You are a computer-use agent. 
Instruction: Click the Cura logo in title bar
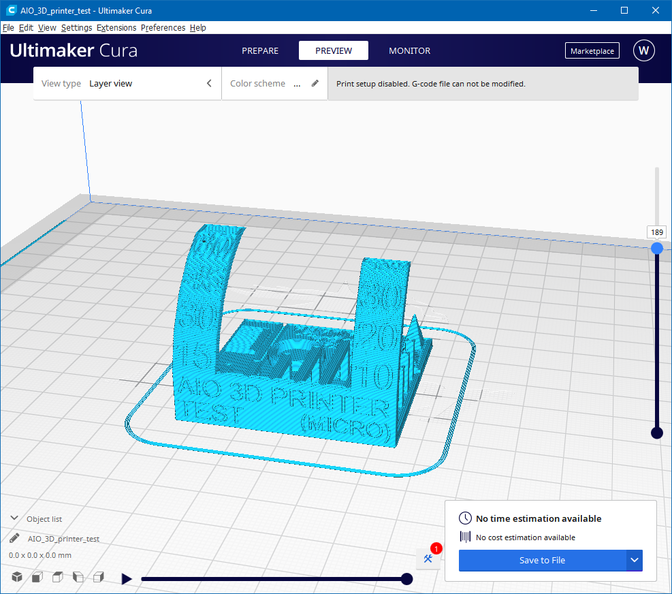click(x=11, y=10)
